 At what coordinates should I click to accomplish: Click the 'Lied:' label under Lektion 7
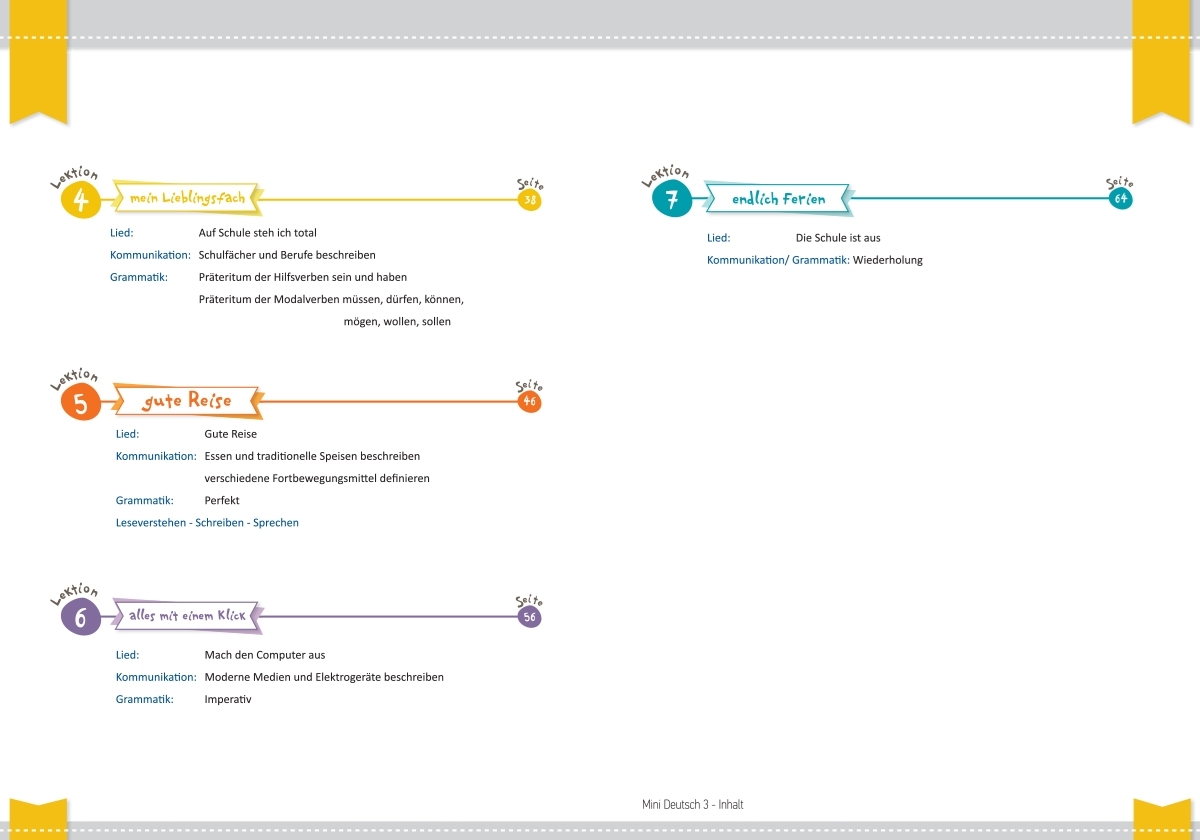pyautogui.click(x=718, y=238)
